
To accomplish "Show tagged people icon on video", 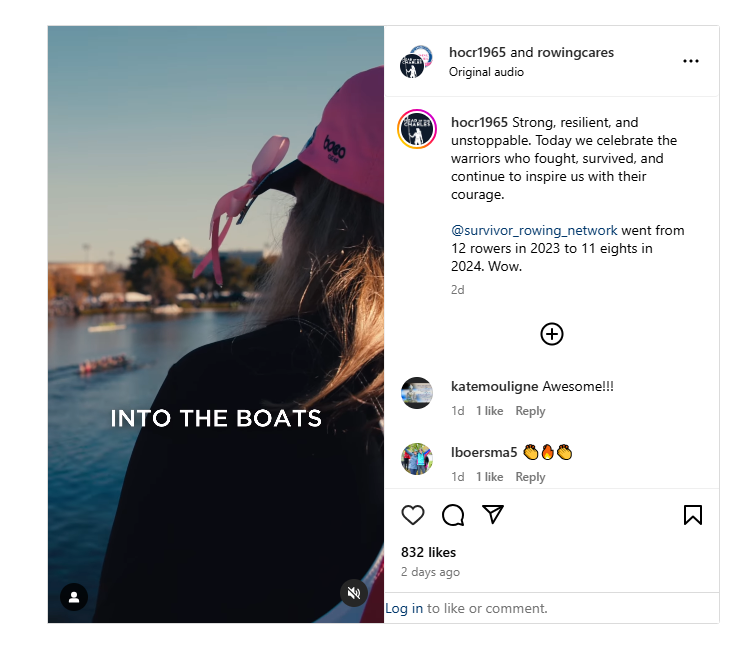I will pos(74,597).
